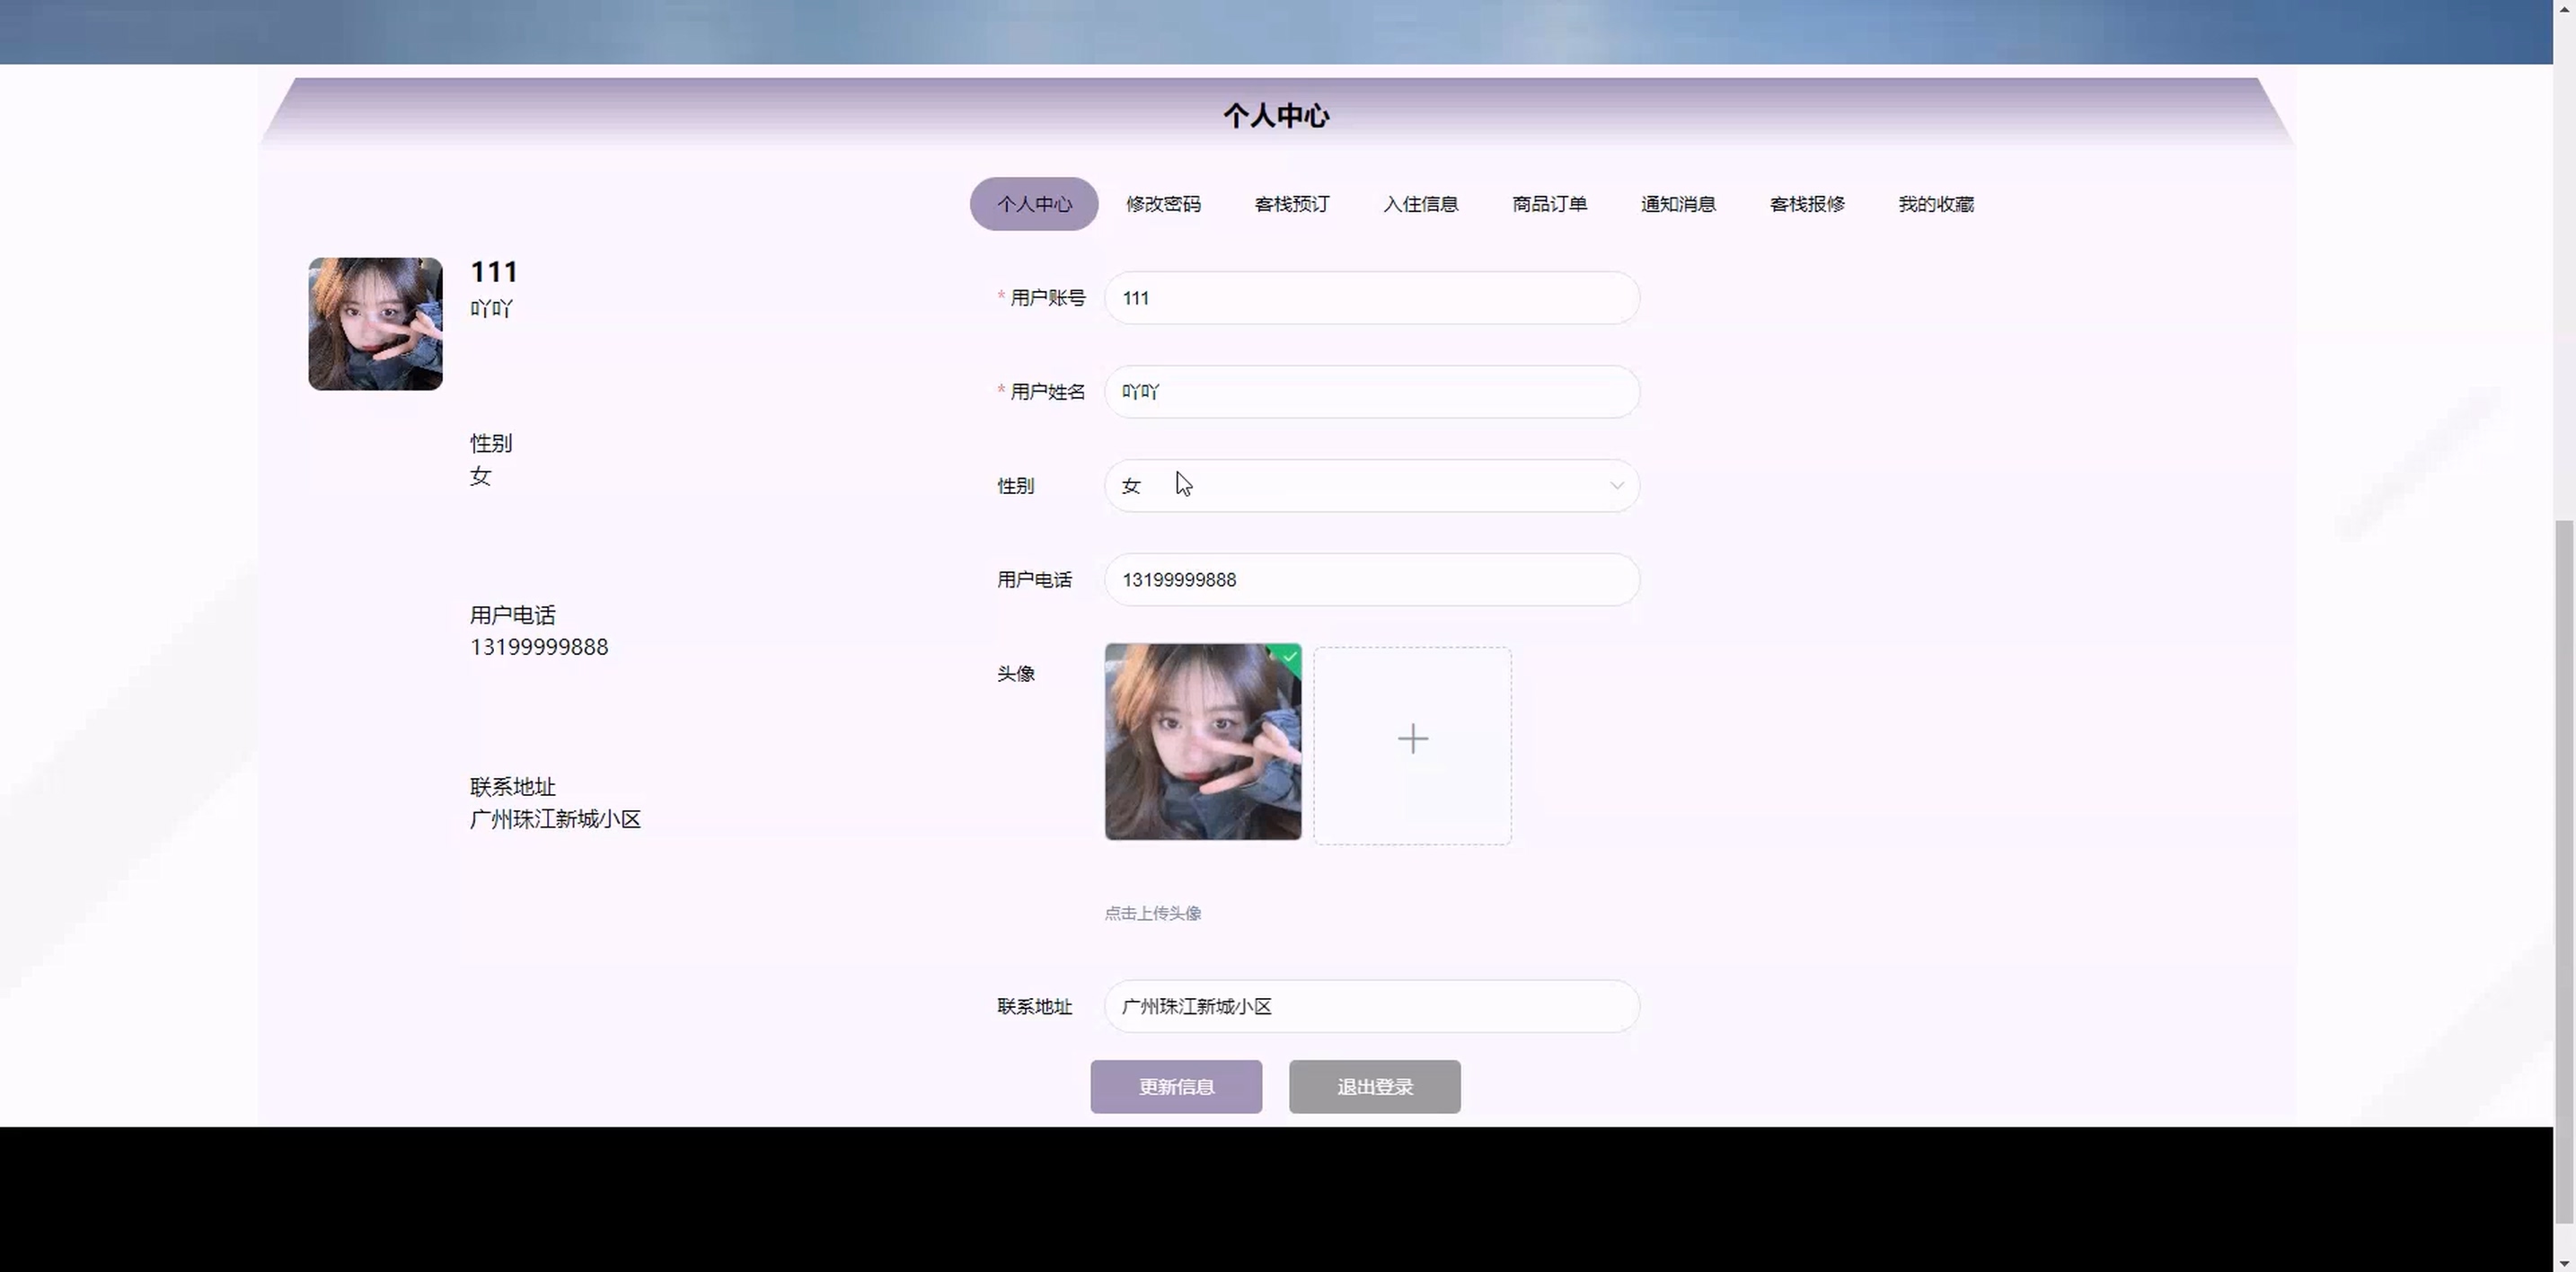2576x1272 pixels.
Task: Open the 客栈报修 tab
Action: pos(1807,204)
